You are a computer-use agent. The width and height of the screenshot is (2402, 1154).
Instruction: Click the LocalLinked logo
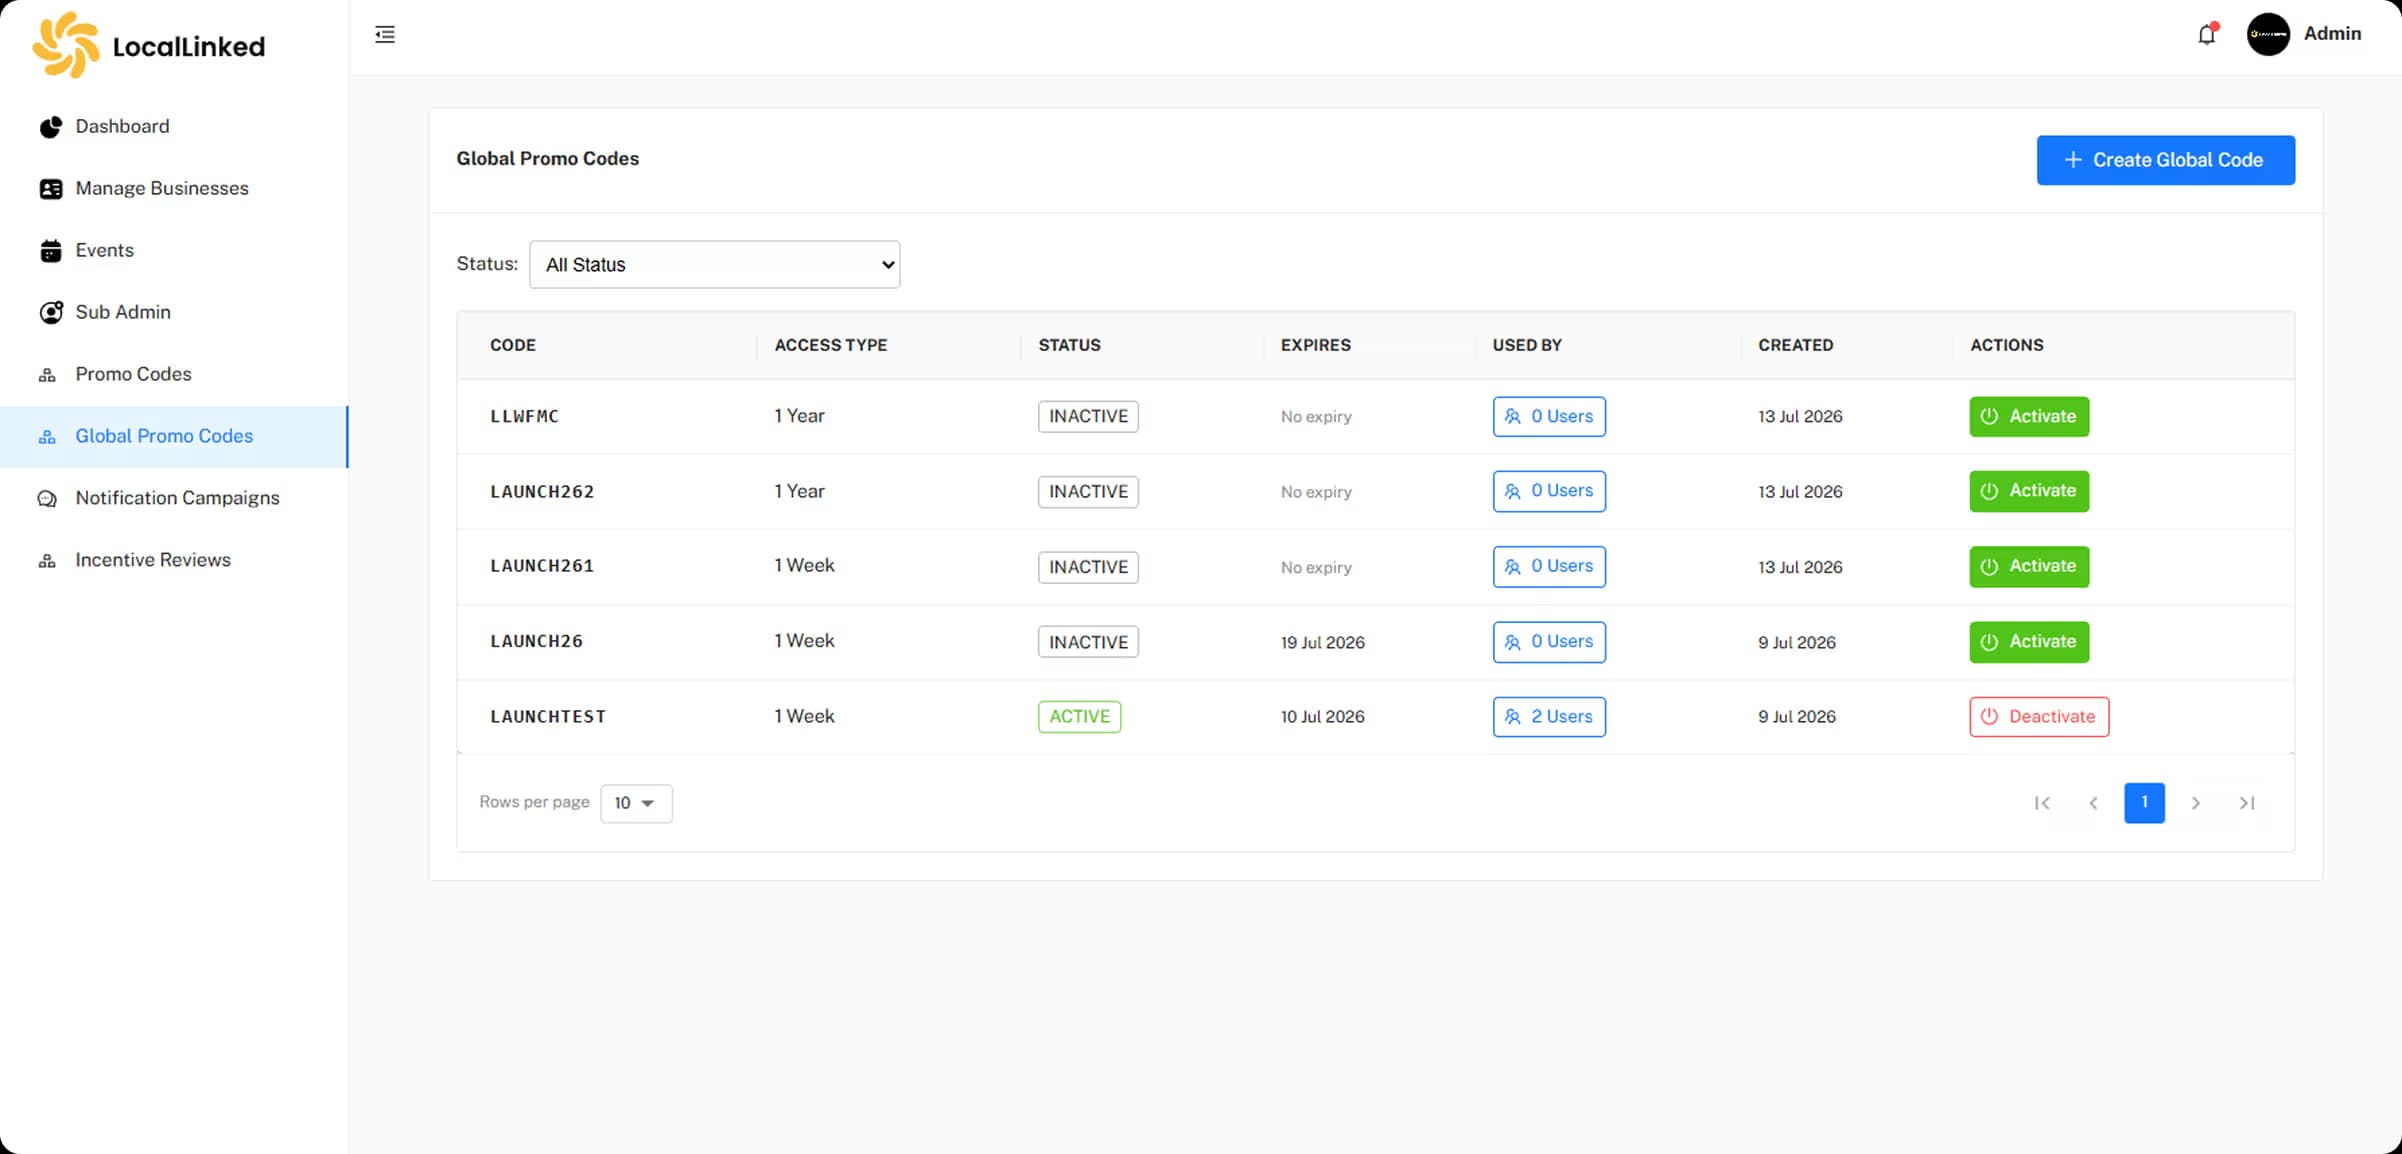pos(148,45)
